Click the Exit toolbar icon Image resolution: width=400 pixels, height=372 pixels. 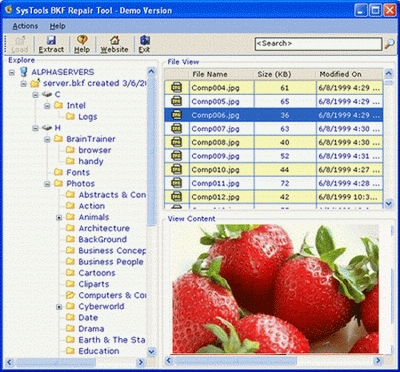point(145,40)
